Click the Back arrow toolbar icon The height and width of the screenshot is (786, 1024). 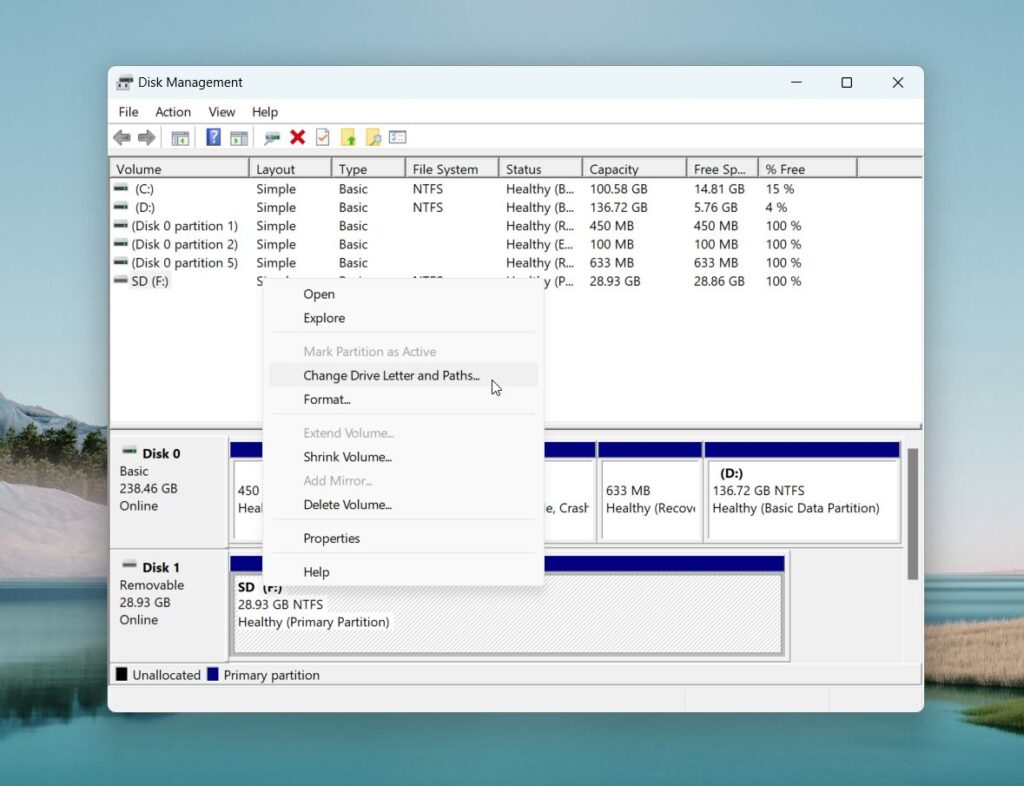pyautogui.click(x=122, y=138)
